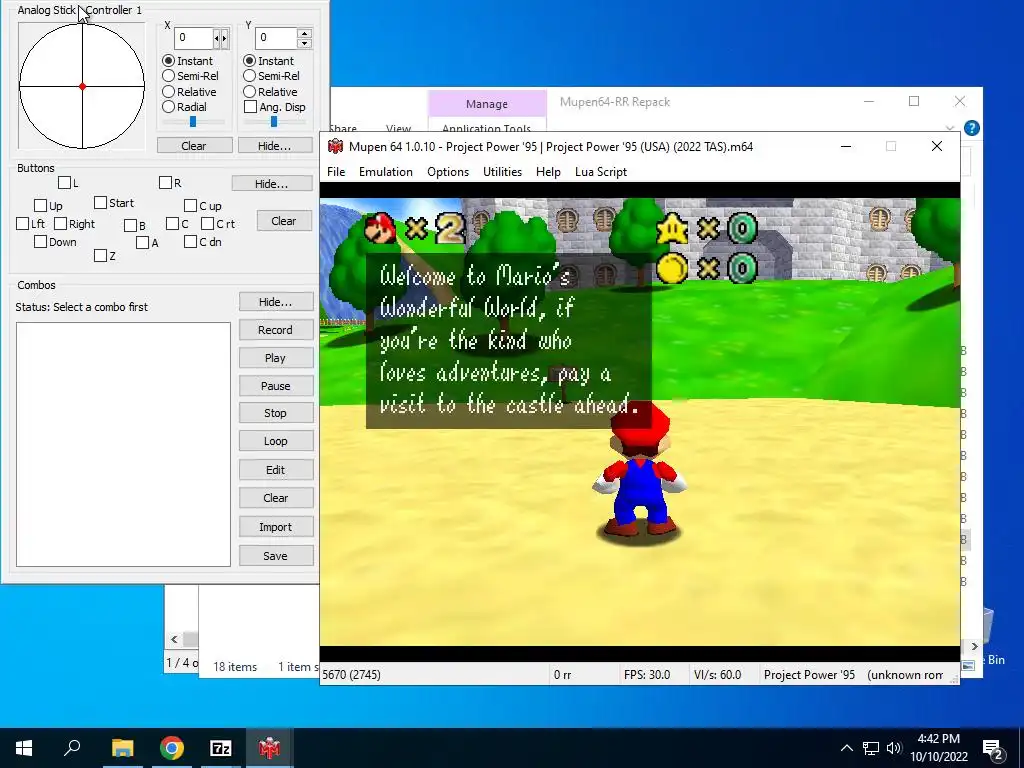Screen dimensions: 1024x768
Task: Clear the analog stick values
Action: pos(194,146)
